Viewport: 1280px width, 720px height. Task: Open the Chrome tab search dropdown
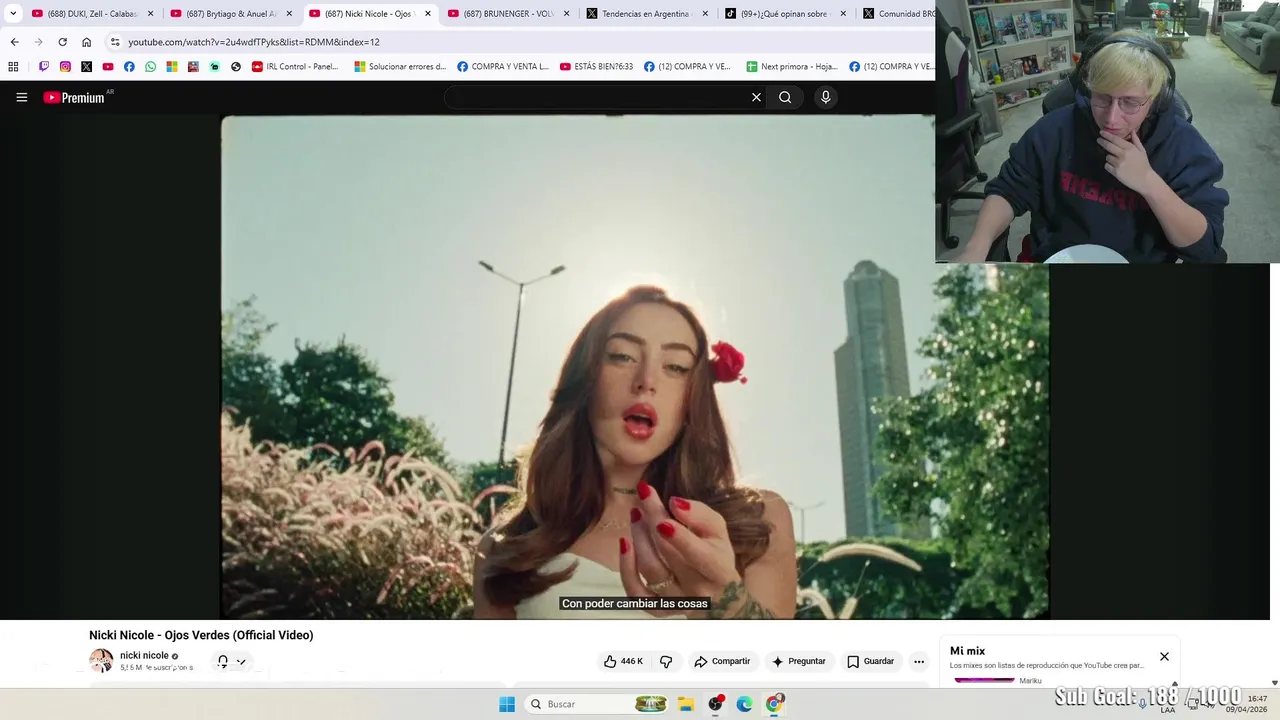click(13, 14)
